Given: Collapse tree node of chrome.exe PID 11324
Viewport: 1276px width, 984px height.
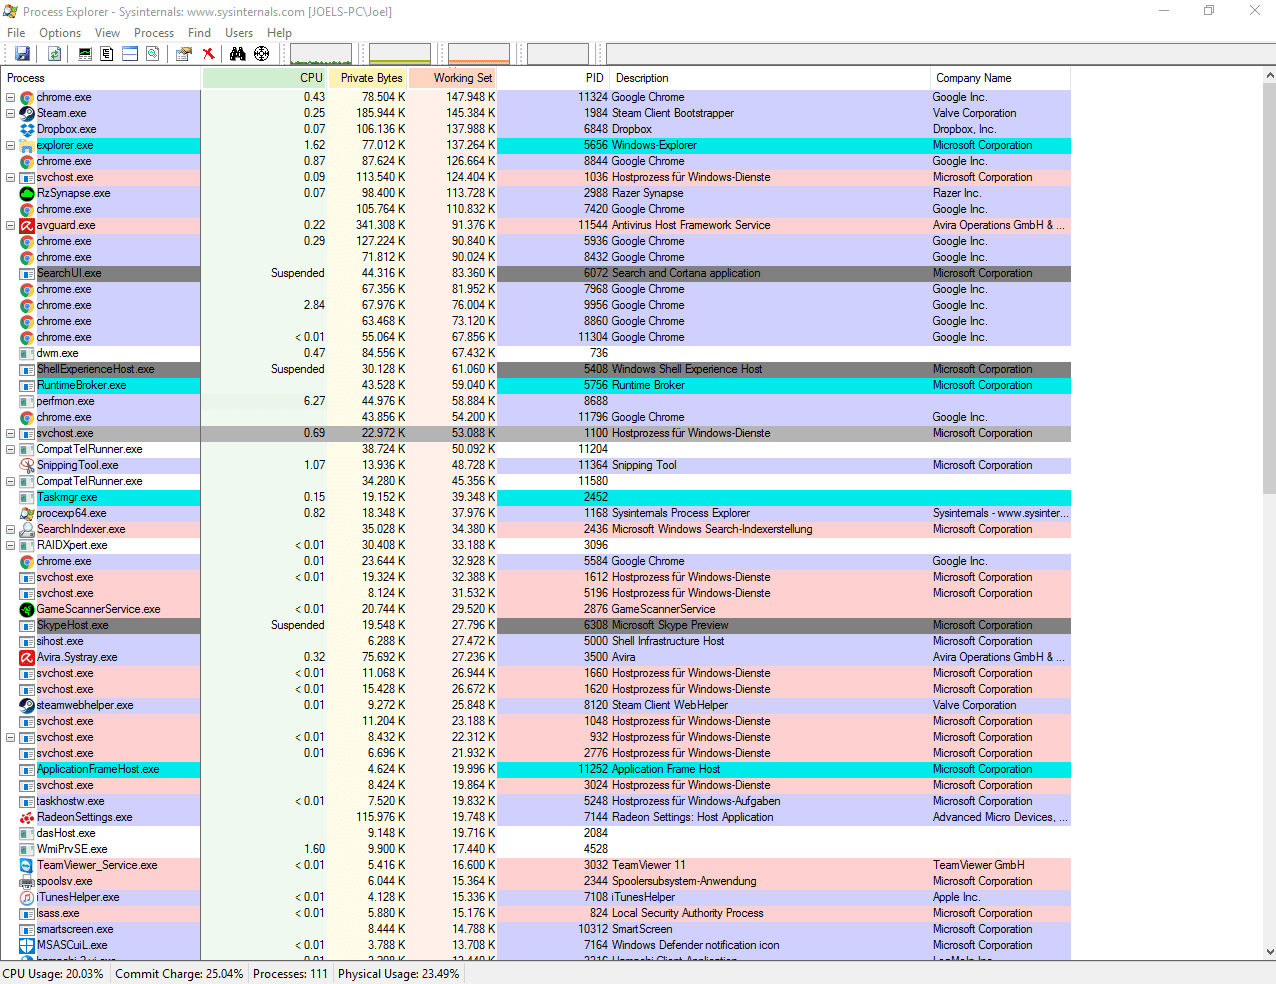Looking at the screenshot, I should [11, 97].
